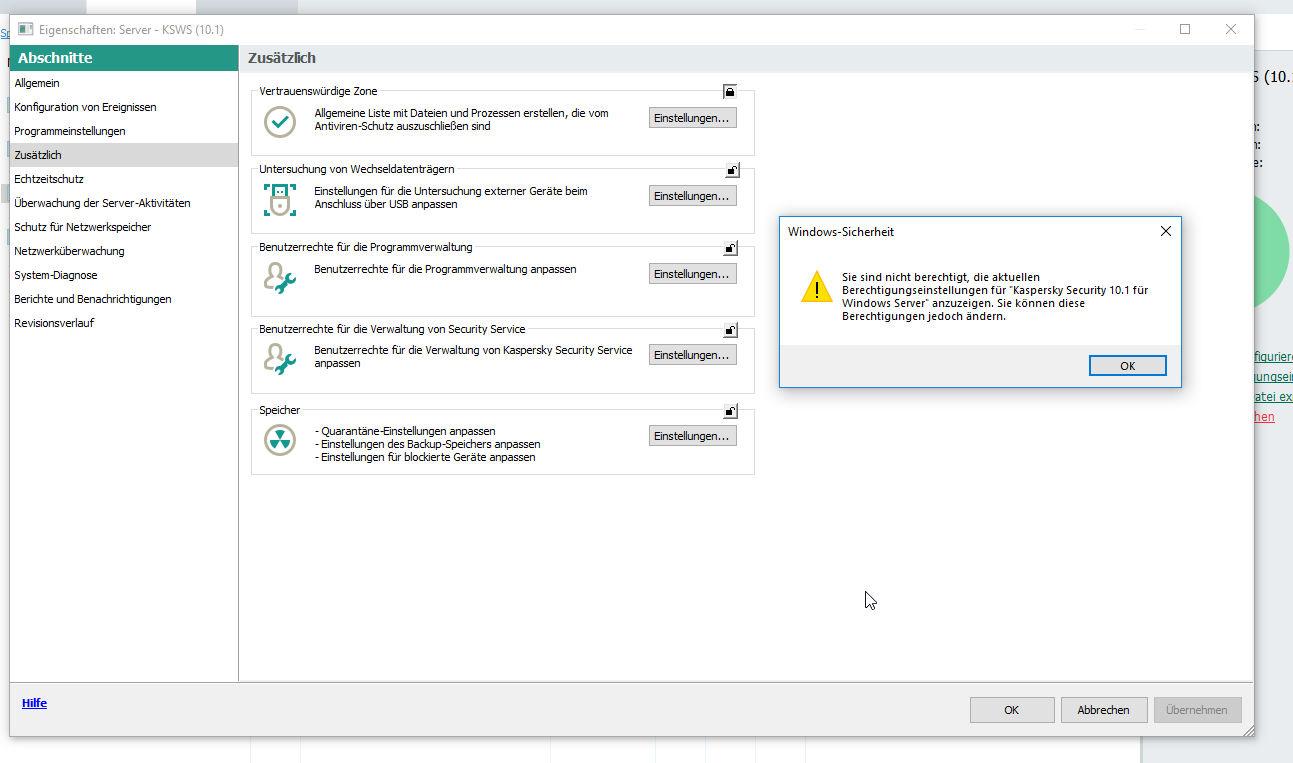Click Einstellungen des Backup-Speichers anpassen text
The image size is (1293, 763).
427,444
